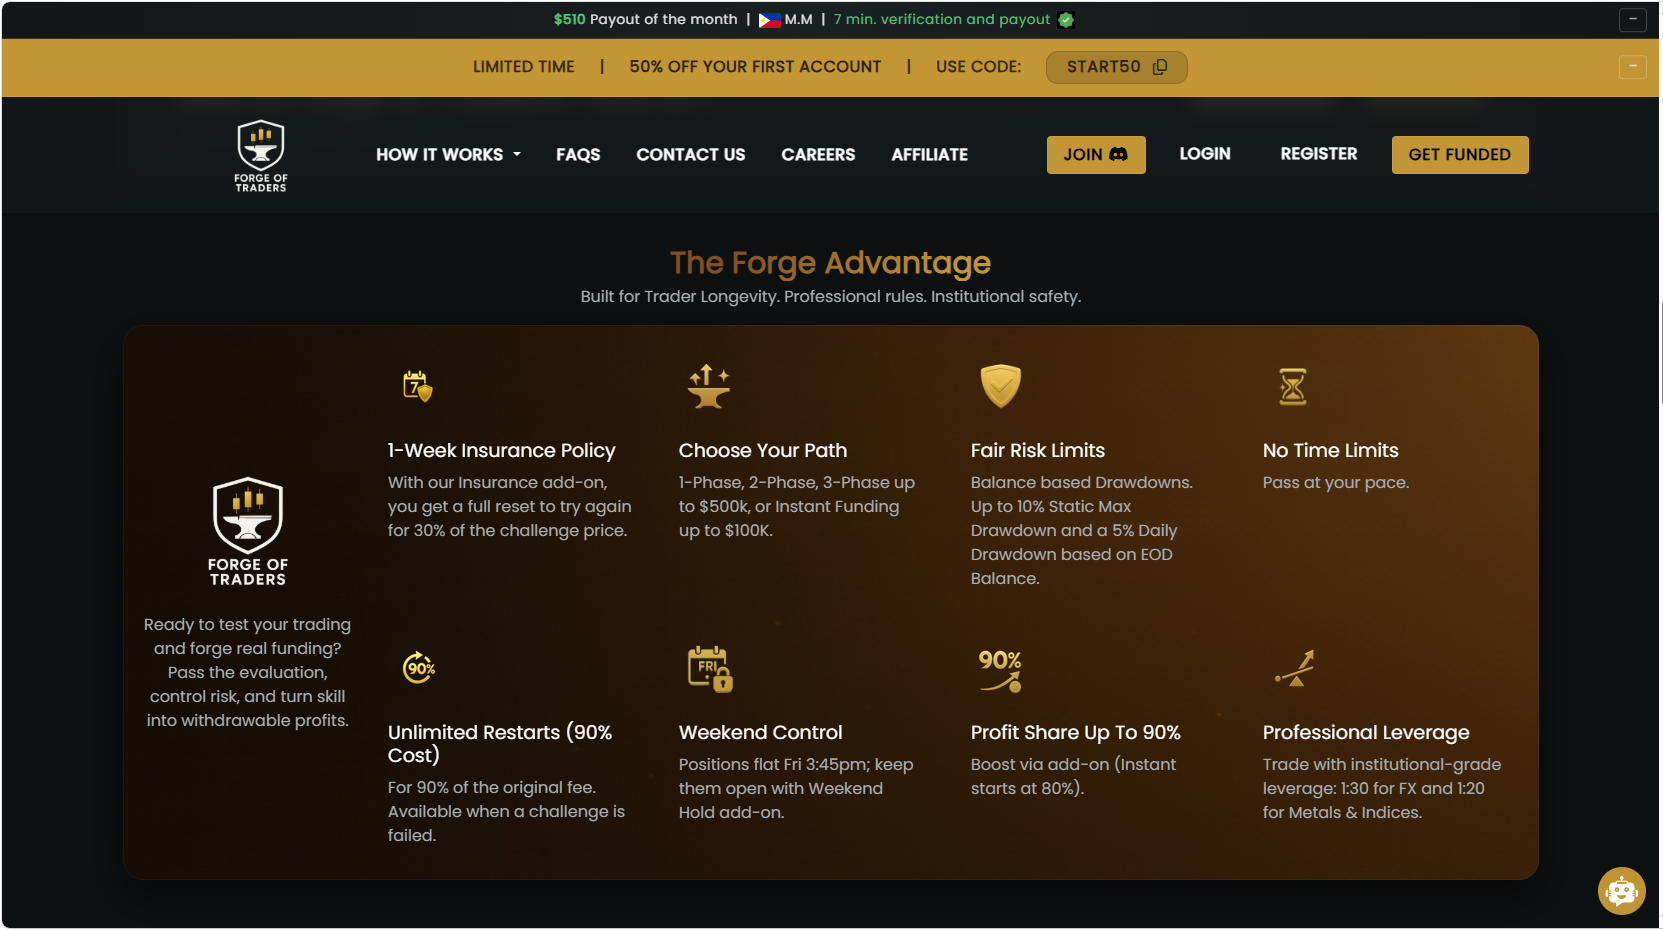Click the 'Ready to test your trading' paragraph
This screenshot has height=931, width=1663.
[x=248, y=673]
